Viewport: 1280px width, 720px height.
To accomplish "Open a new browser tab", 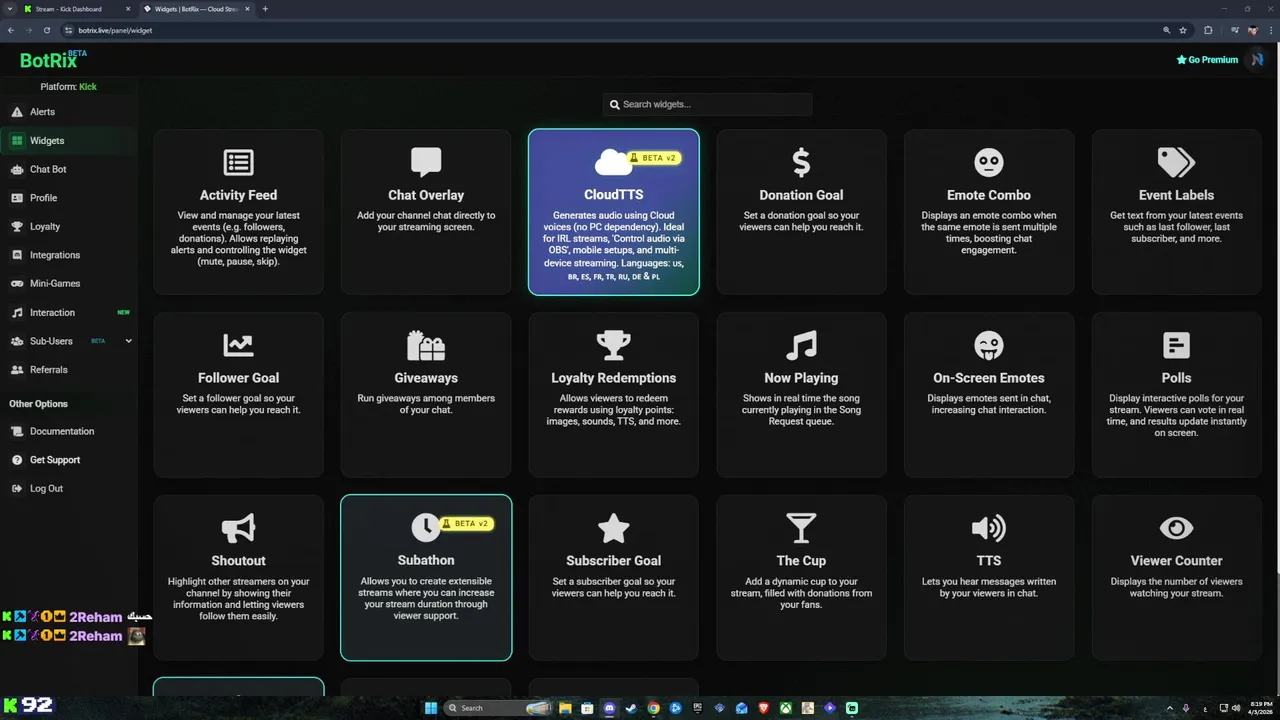I will (265, 9).
